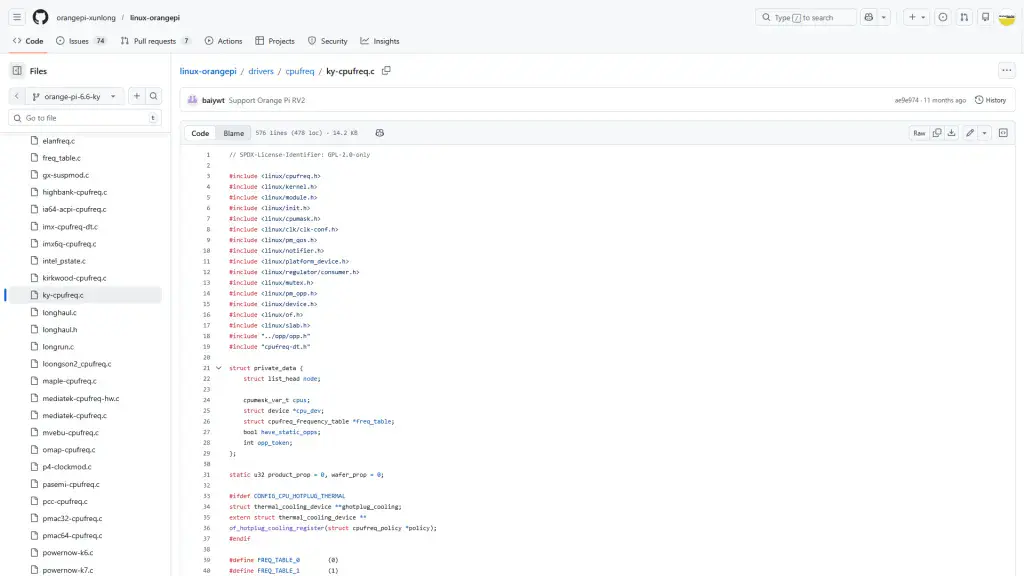View file History link
1024x576 pixels.
tap(990, 100)
